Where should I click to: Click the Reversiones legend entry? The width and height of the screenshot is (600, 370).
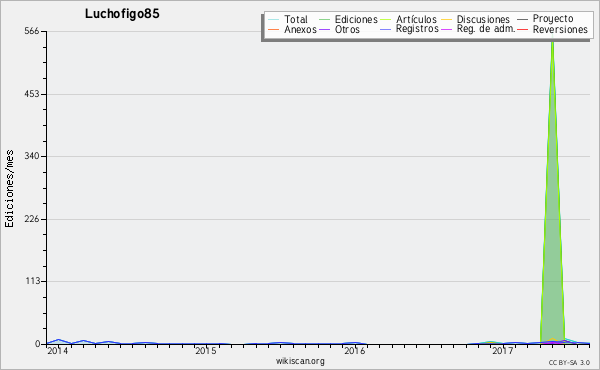tap(553, 29)
